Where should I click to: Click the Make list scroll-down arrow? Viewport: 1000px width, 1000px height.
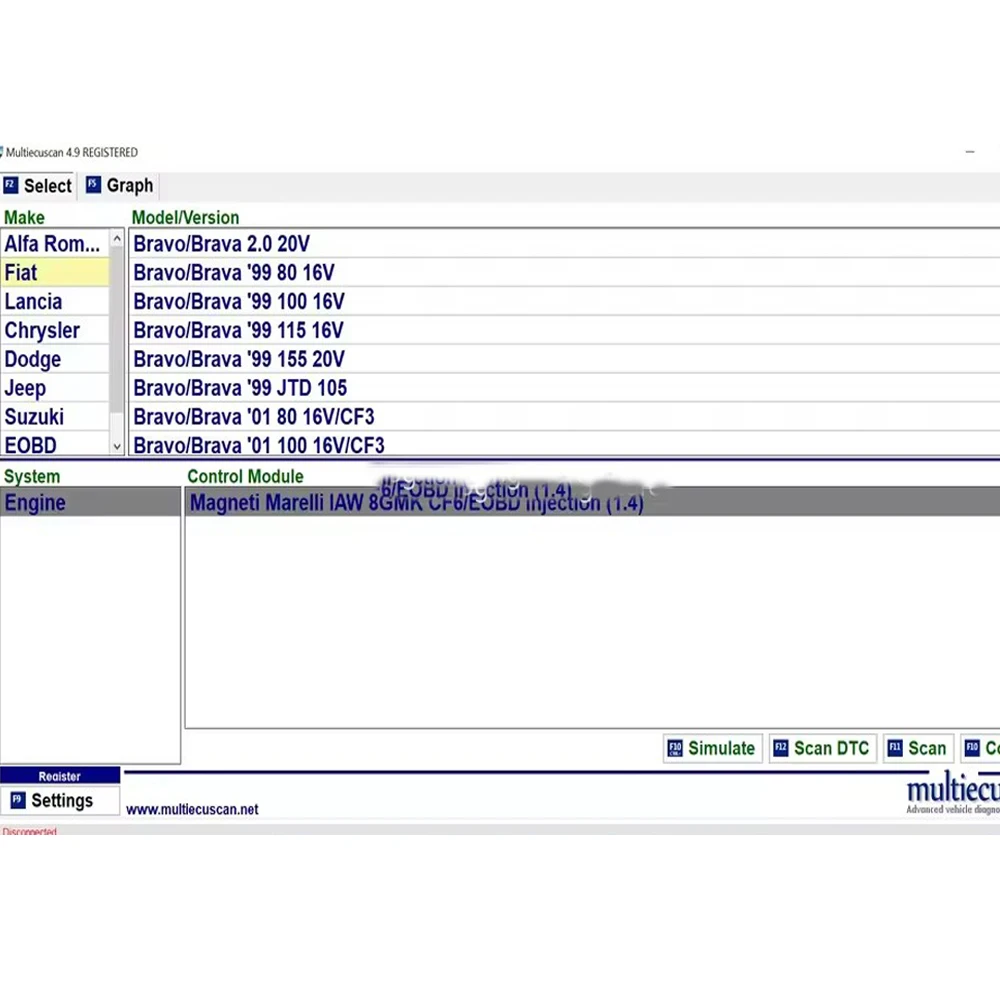[x=117, y=446]
